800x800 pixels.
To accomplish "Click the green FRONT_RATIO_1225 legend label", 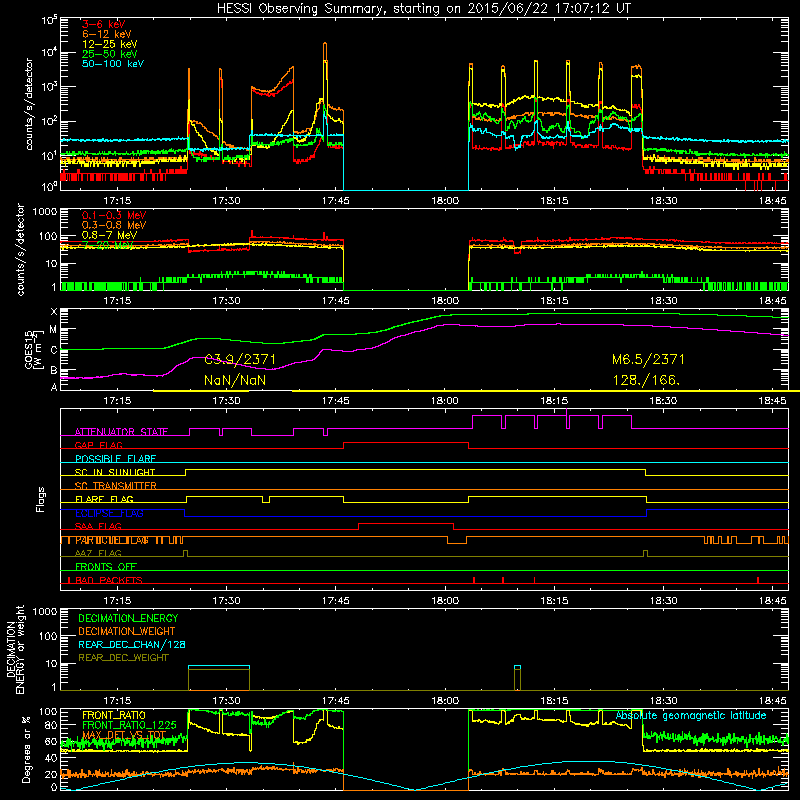I will coord(129,725).
